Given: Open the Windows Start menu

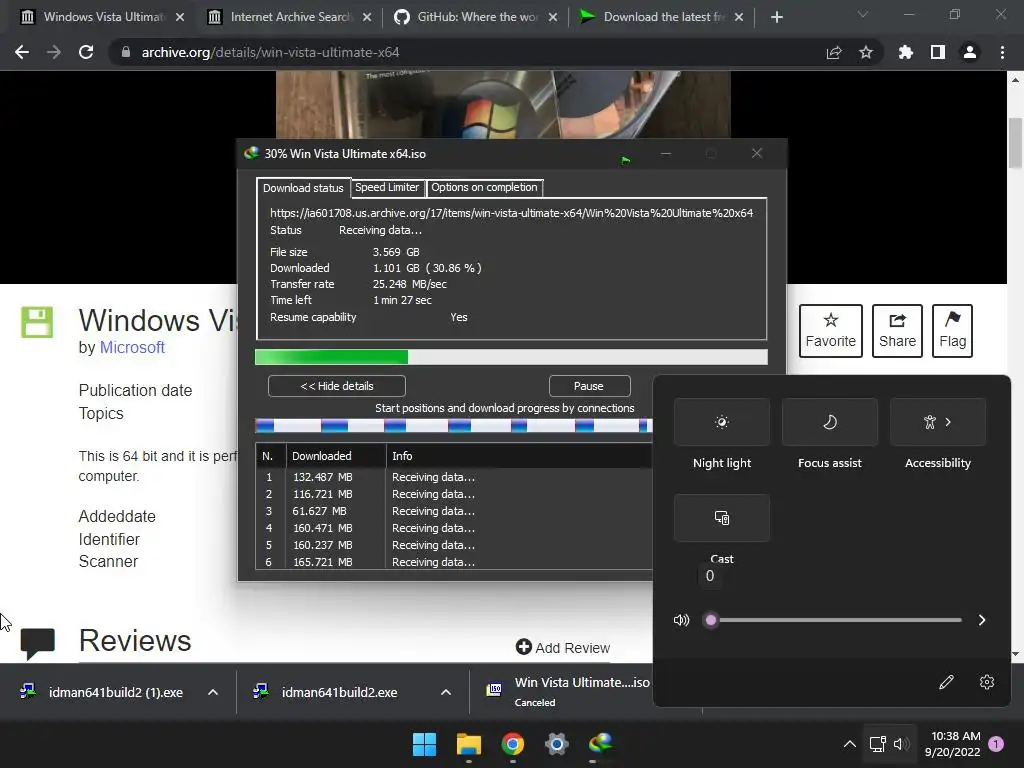Looking at the screenshot, I should [x=424, y=744].
